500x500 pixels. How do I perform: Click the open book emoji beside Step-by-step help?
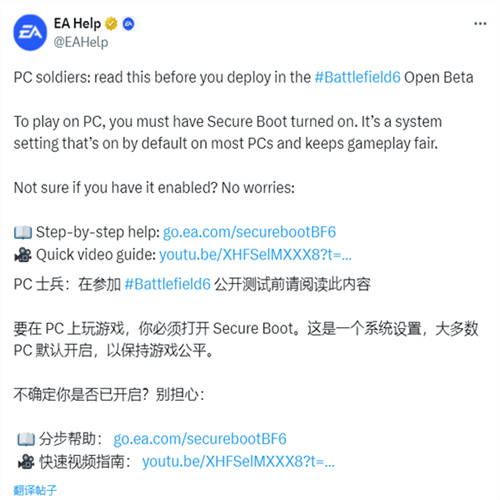click(23, 232)
